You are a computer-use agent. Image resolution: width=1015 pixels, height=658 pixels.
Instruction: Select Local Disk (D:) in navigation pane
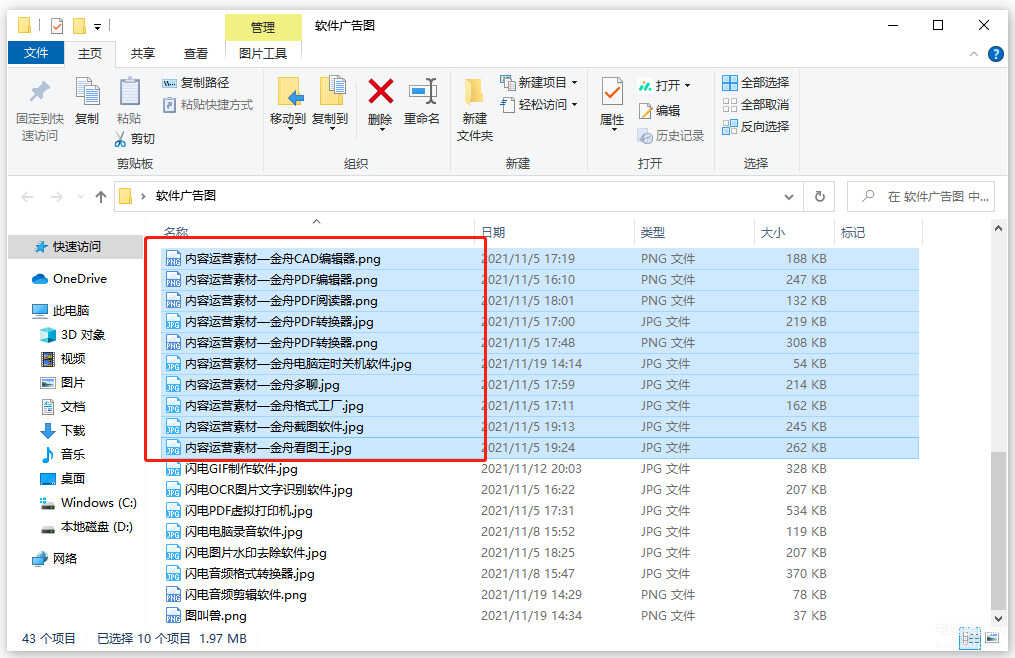(96, 527)
